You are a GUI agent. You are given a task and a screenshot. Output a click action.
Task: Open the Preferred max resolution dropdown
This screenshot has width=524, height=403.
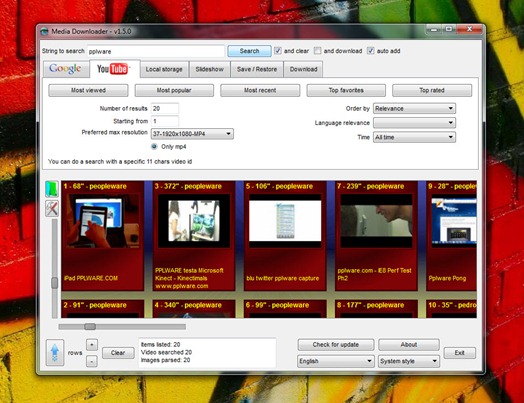(192, 134)
